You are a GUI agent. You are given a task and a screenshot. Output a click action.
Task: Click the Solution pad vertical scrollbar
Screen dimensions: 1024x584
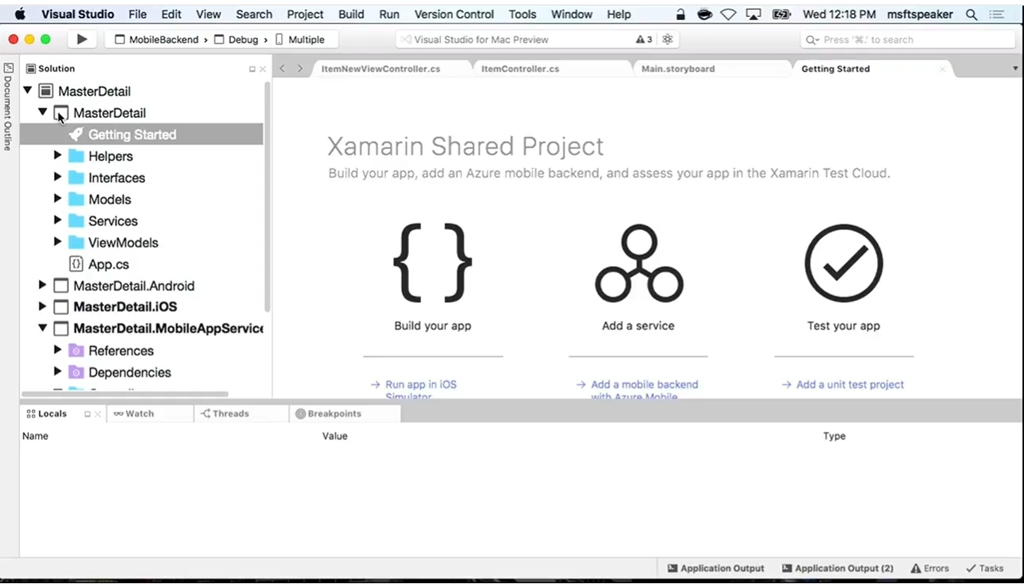pyautogui.click(x=267, y=196)
